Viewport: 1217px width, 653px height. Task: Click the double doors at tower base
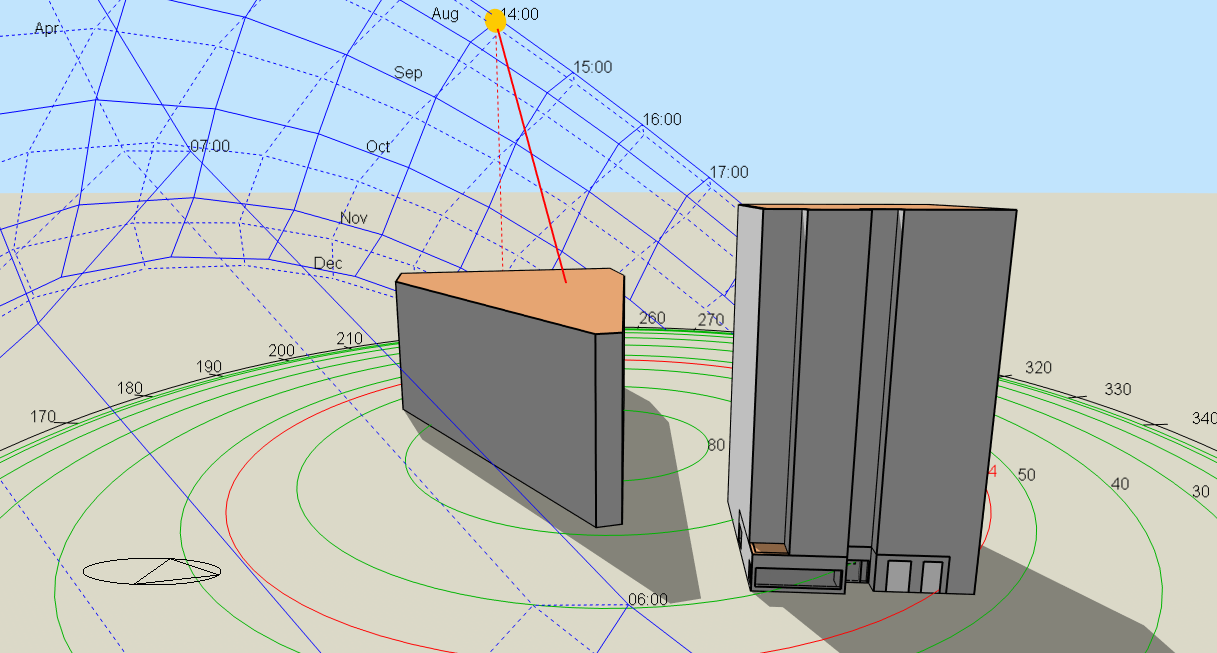coord(914,576)
